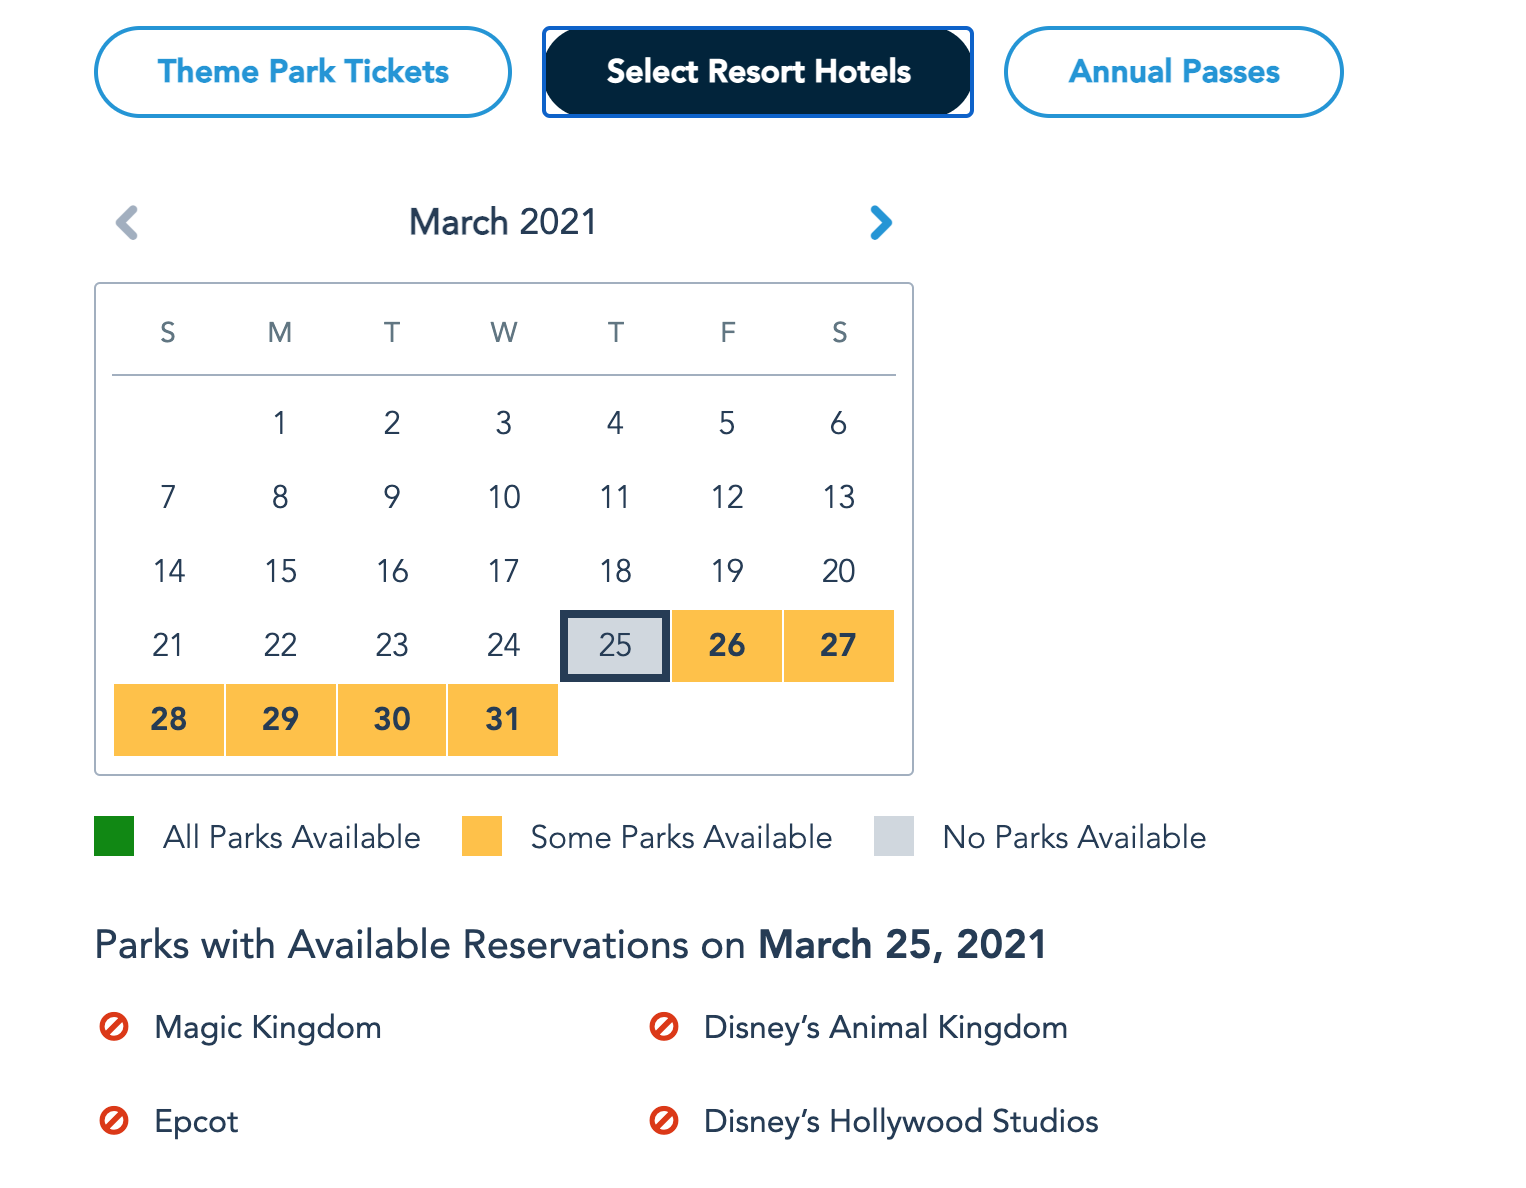Click yellow Some Parks Available swatch
The image size is (1526, 1188).
tap(482, 837)
